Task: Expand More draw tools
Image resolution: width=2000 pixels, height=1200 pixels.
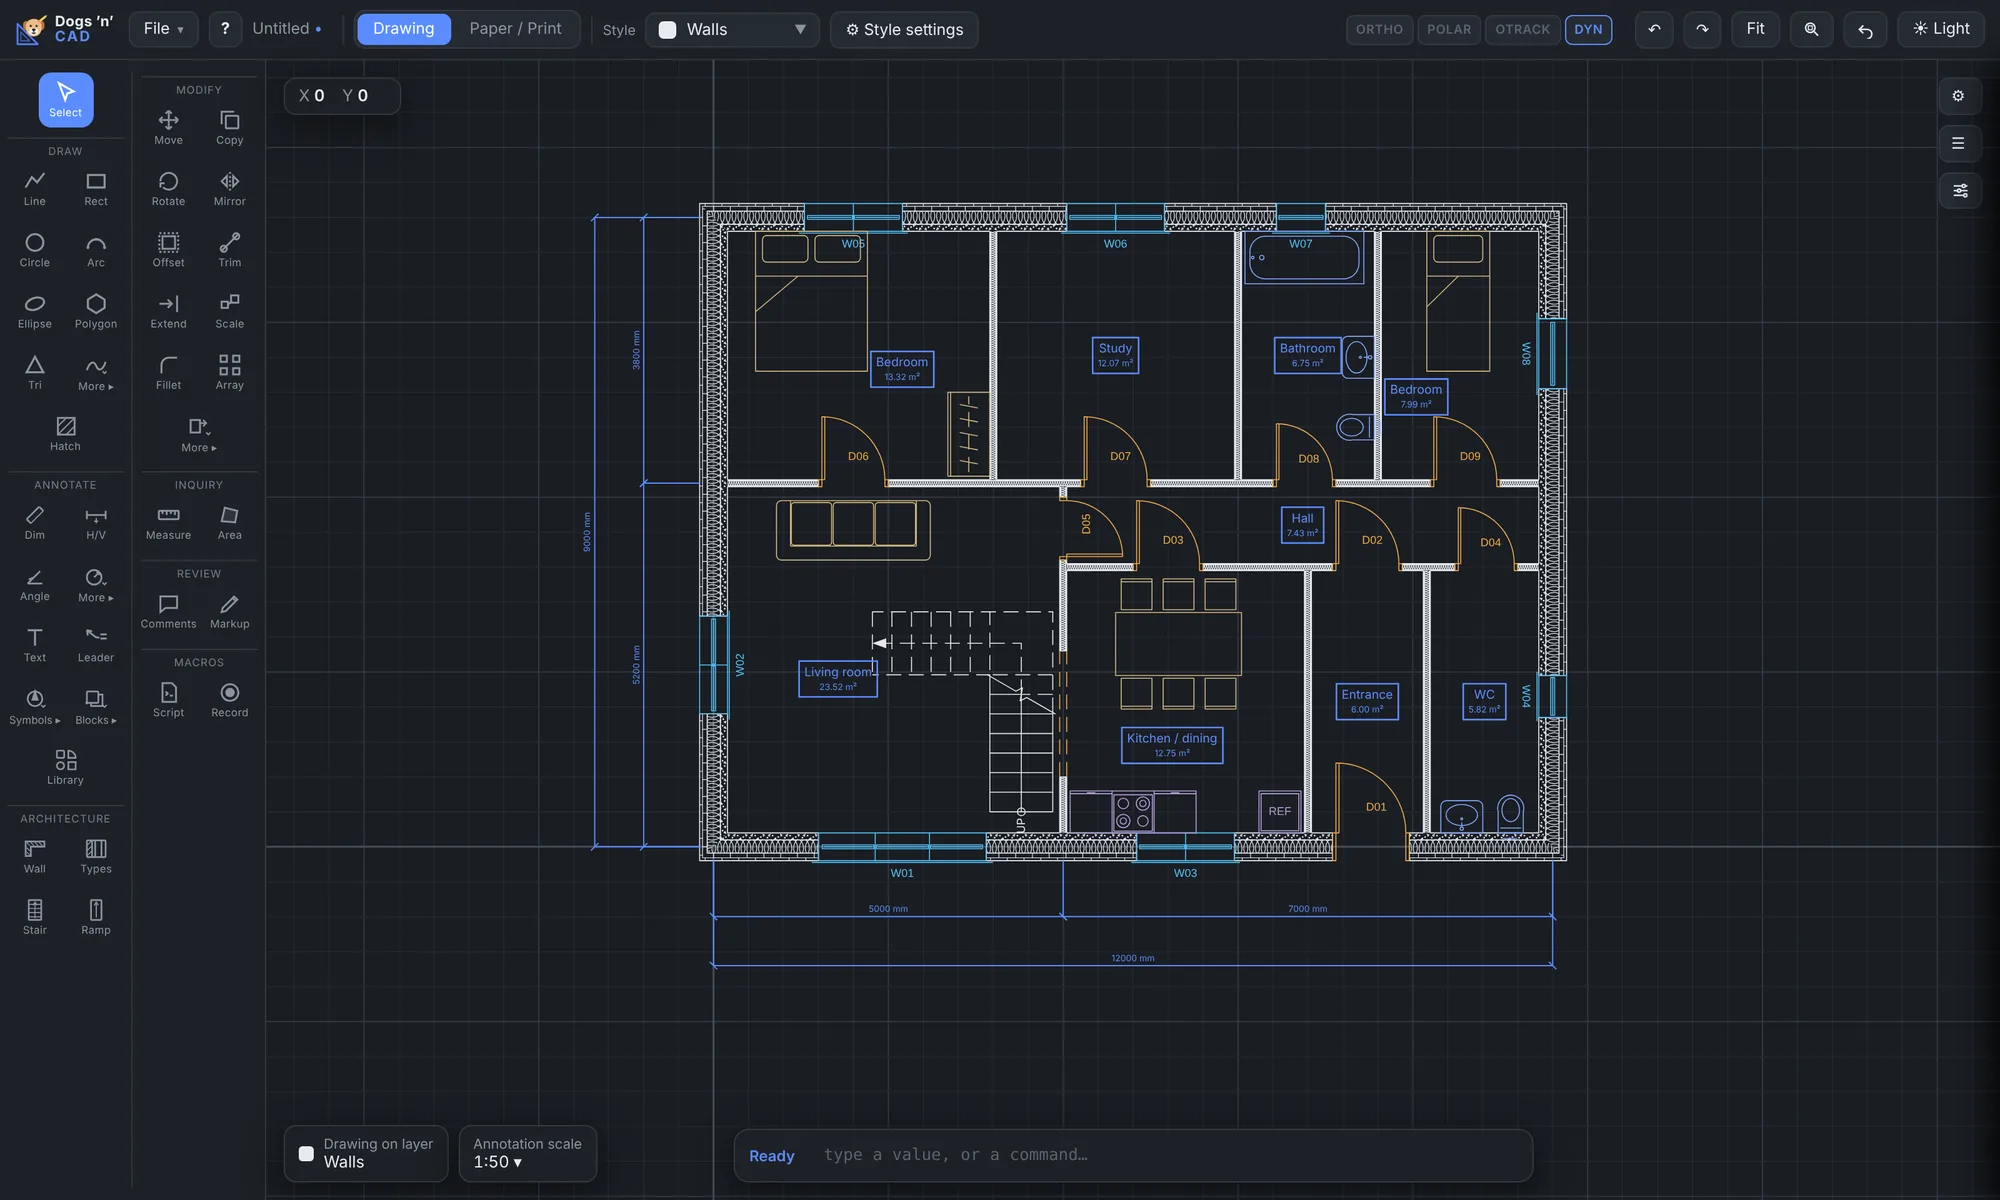Action: (x=96, y=373)
